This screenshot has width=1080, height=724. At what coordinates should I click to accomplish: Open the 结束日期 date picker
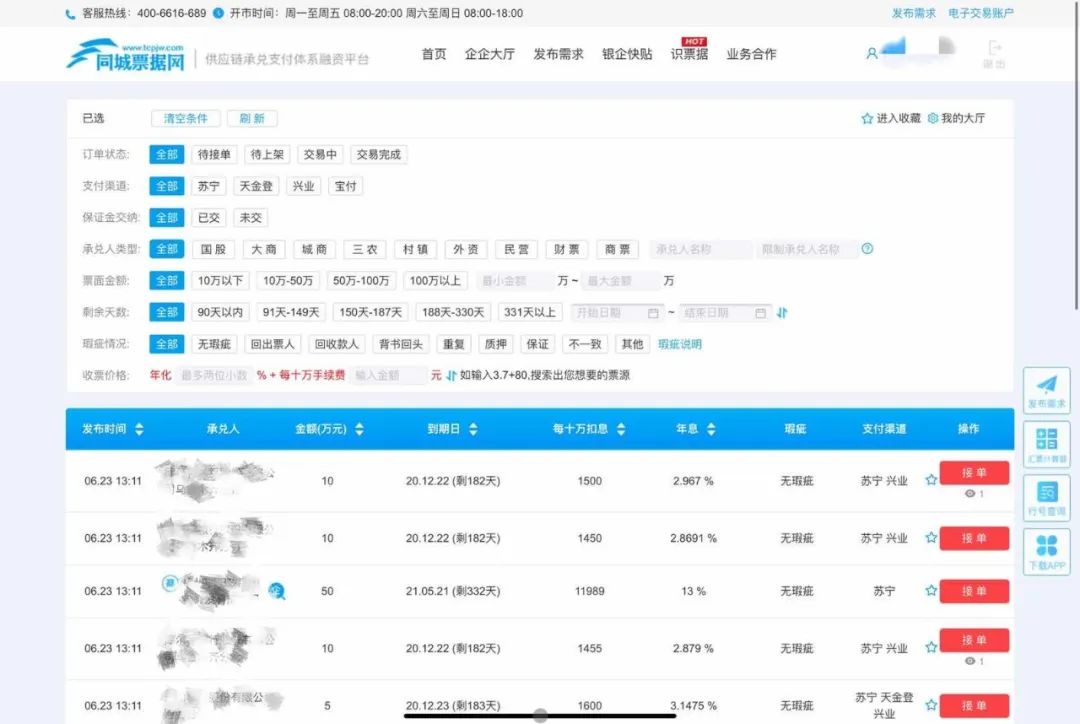point(723,312)
